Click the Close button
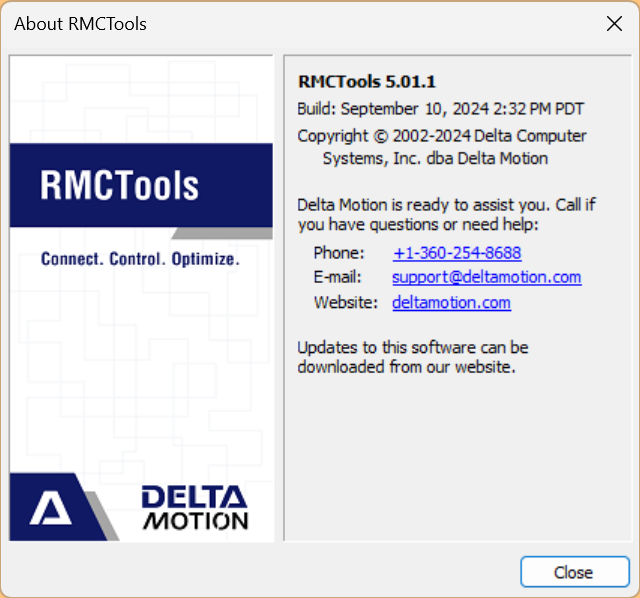Image resolution: width=640 pixels, height=598 pixels. point(575,572)
